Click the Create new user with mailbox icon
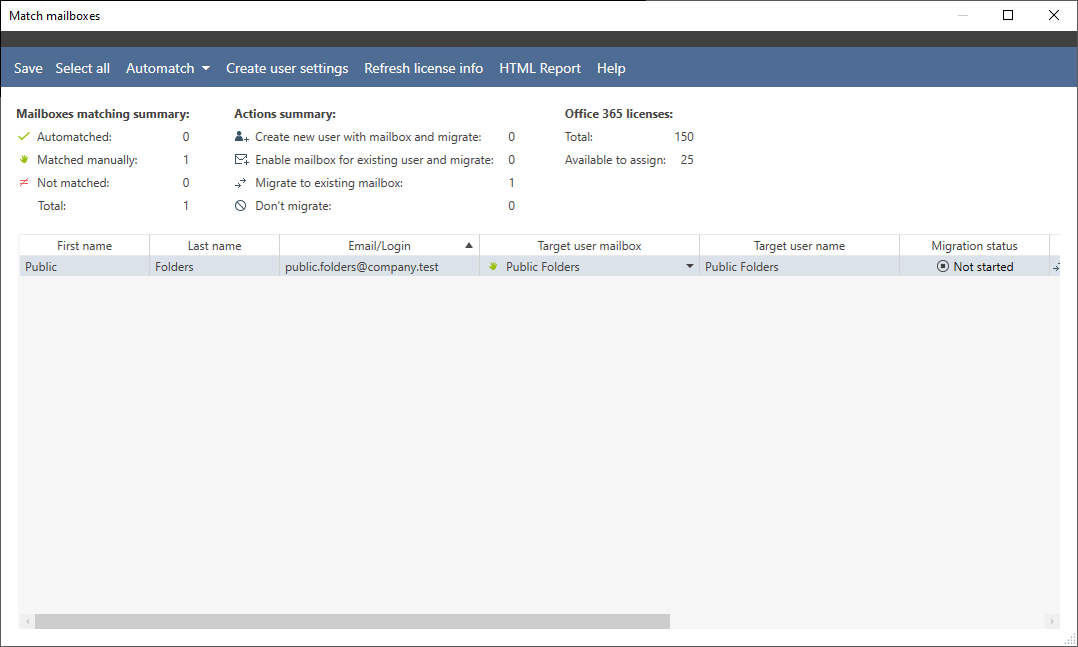 click(x=240, y=136)
